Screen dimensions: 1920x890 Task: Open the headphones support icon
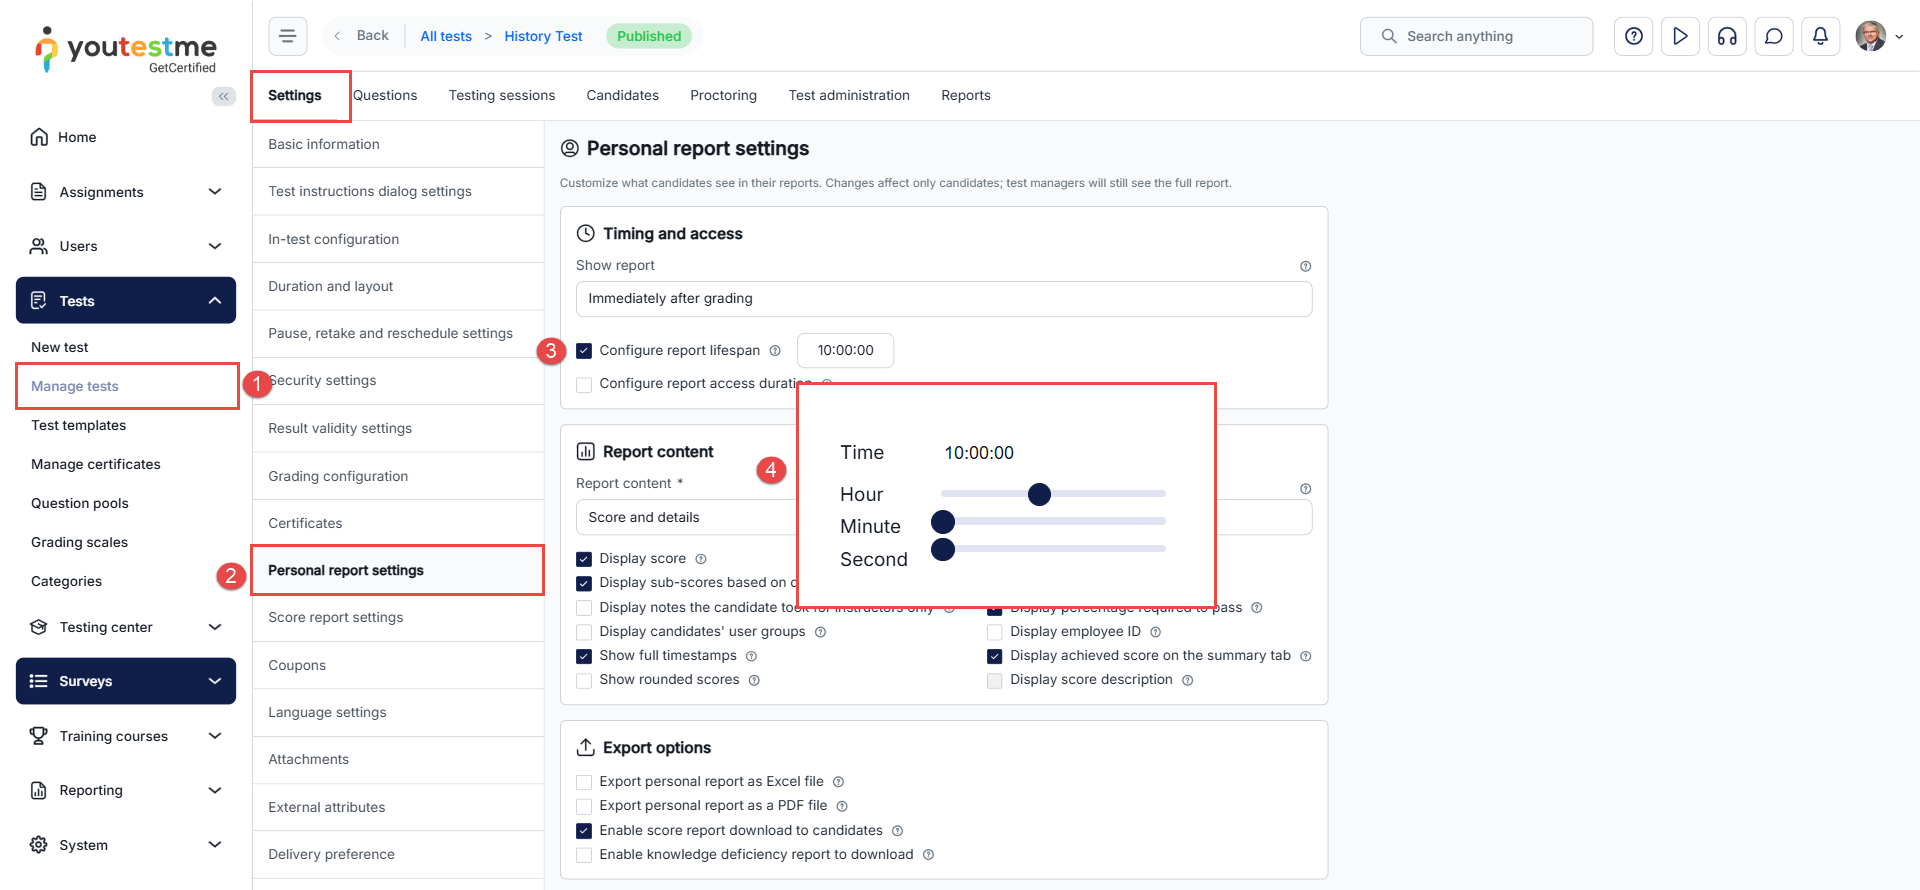[x=1727, y=36]
